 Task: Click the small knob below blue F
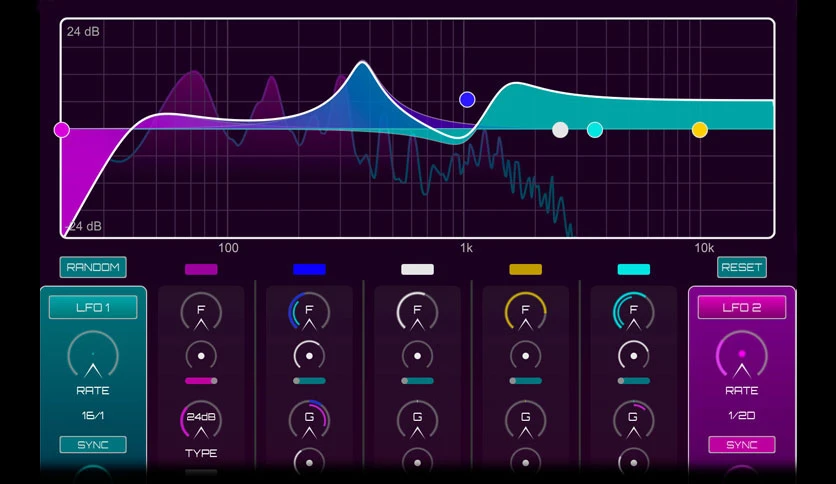(x=309, y=356)
